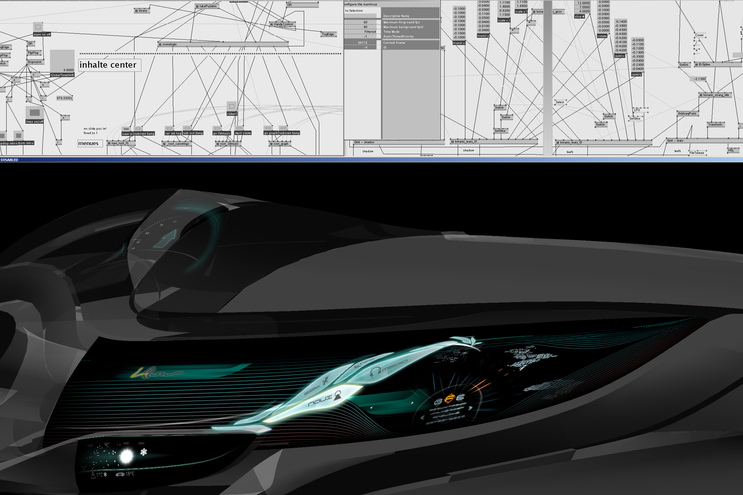Click the glowing white sun icon
Screen dimensions: 743x495
coord(128,456)
